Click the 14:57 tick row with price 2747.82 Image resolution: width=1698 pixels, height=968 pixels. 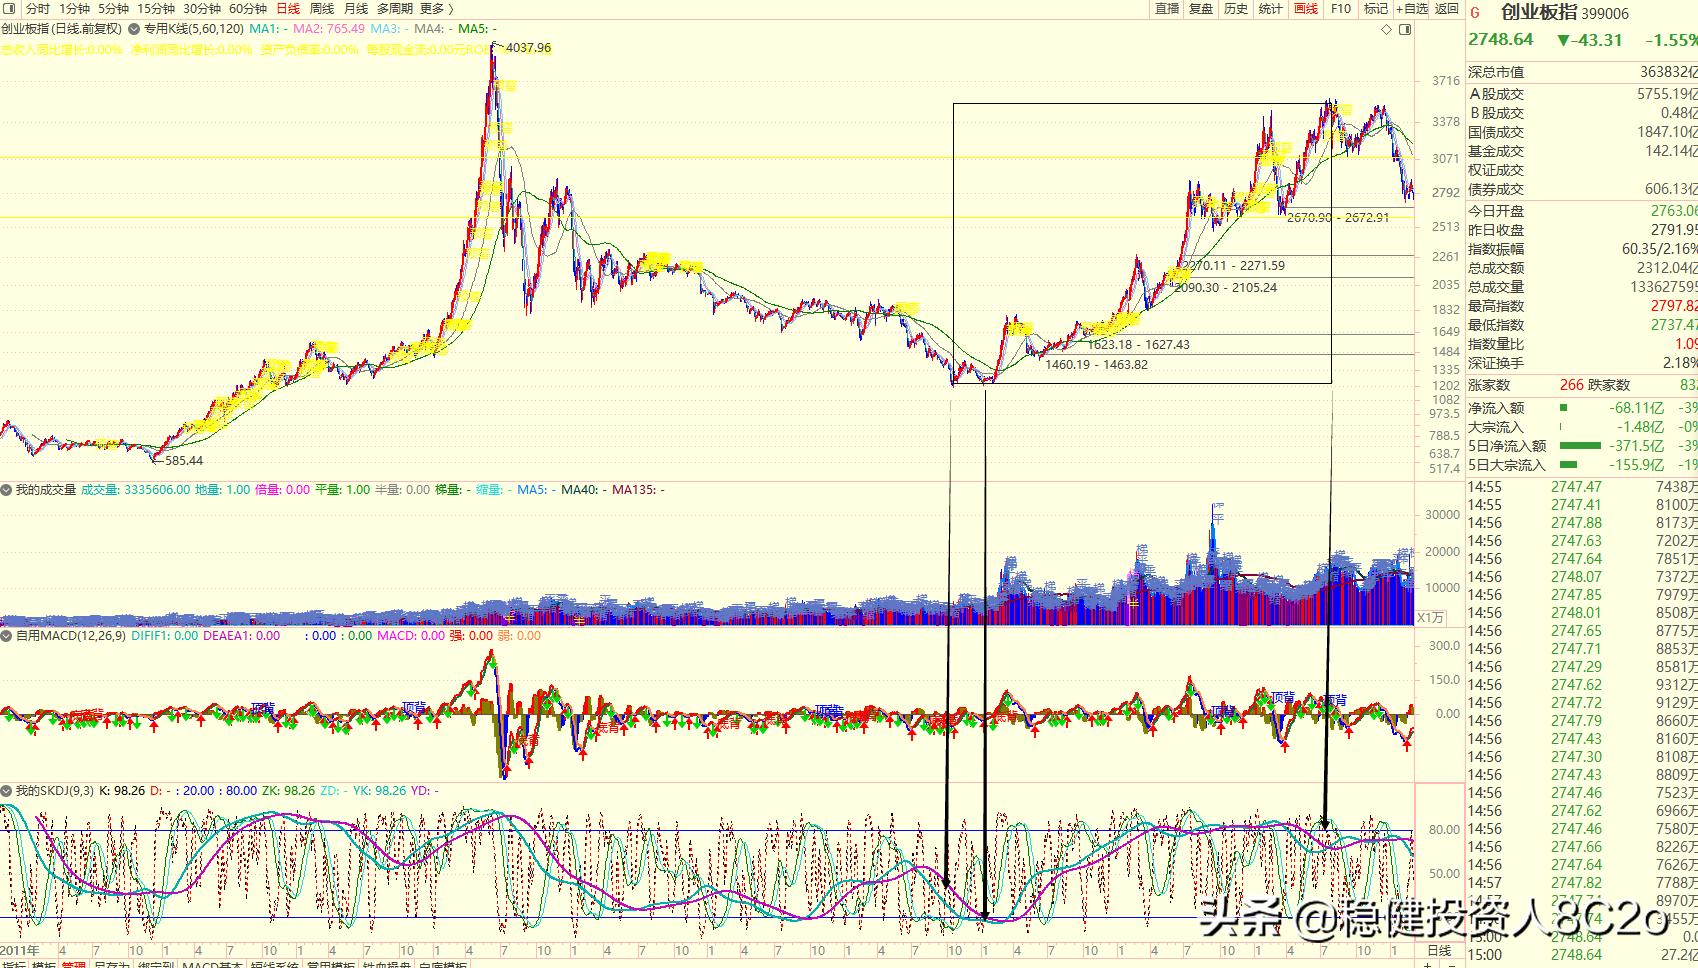pos(1583,883)
